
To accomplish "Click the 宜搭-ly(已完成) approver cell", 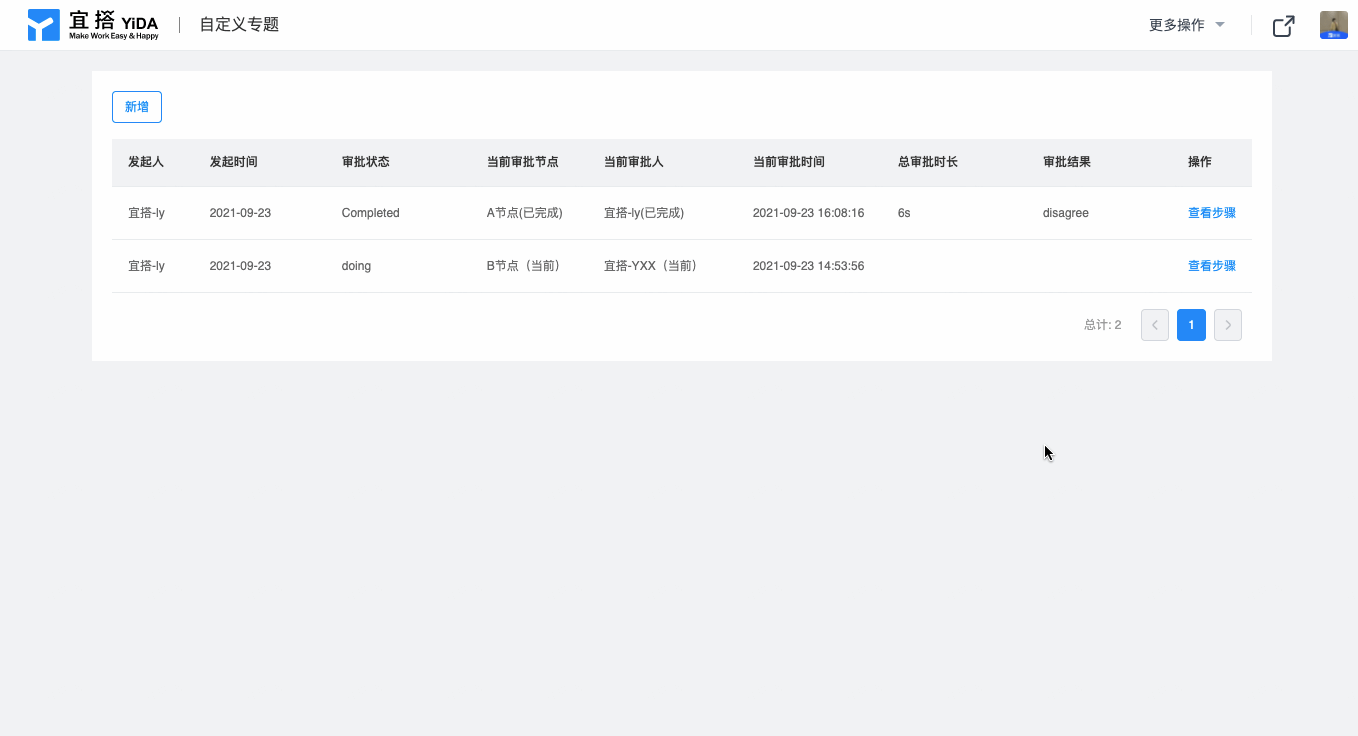I will click(644, 213).
